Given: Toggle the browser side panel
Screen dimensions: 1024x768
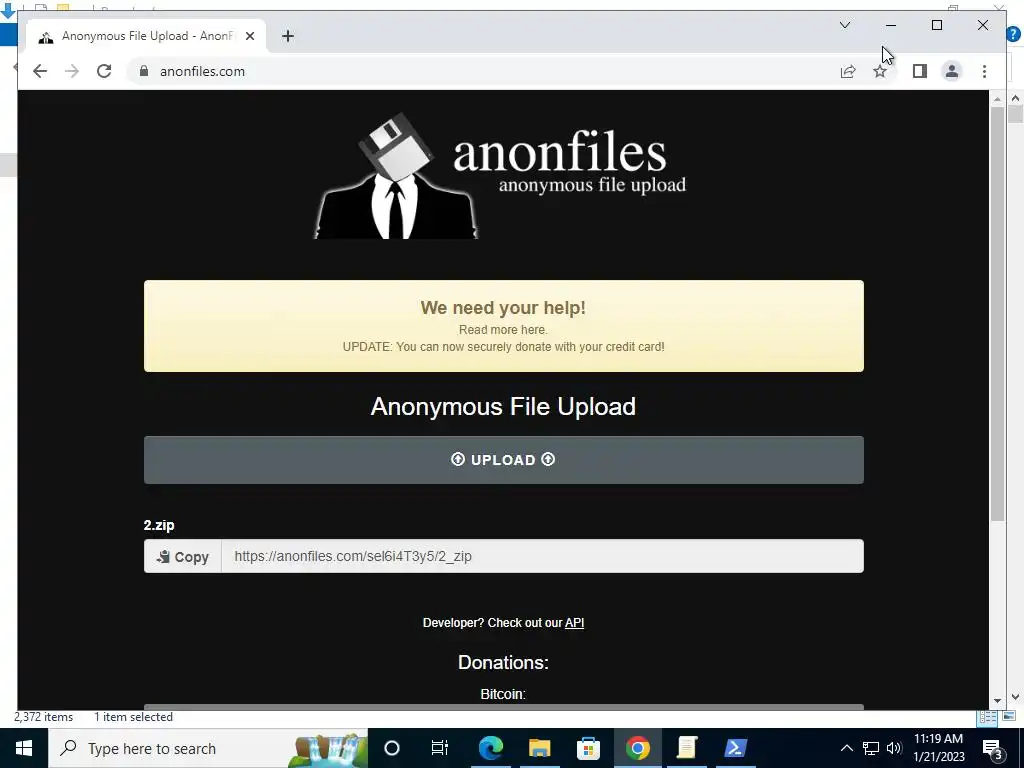Looking at the screenshot, I should [920, 71].
